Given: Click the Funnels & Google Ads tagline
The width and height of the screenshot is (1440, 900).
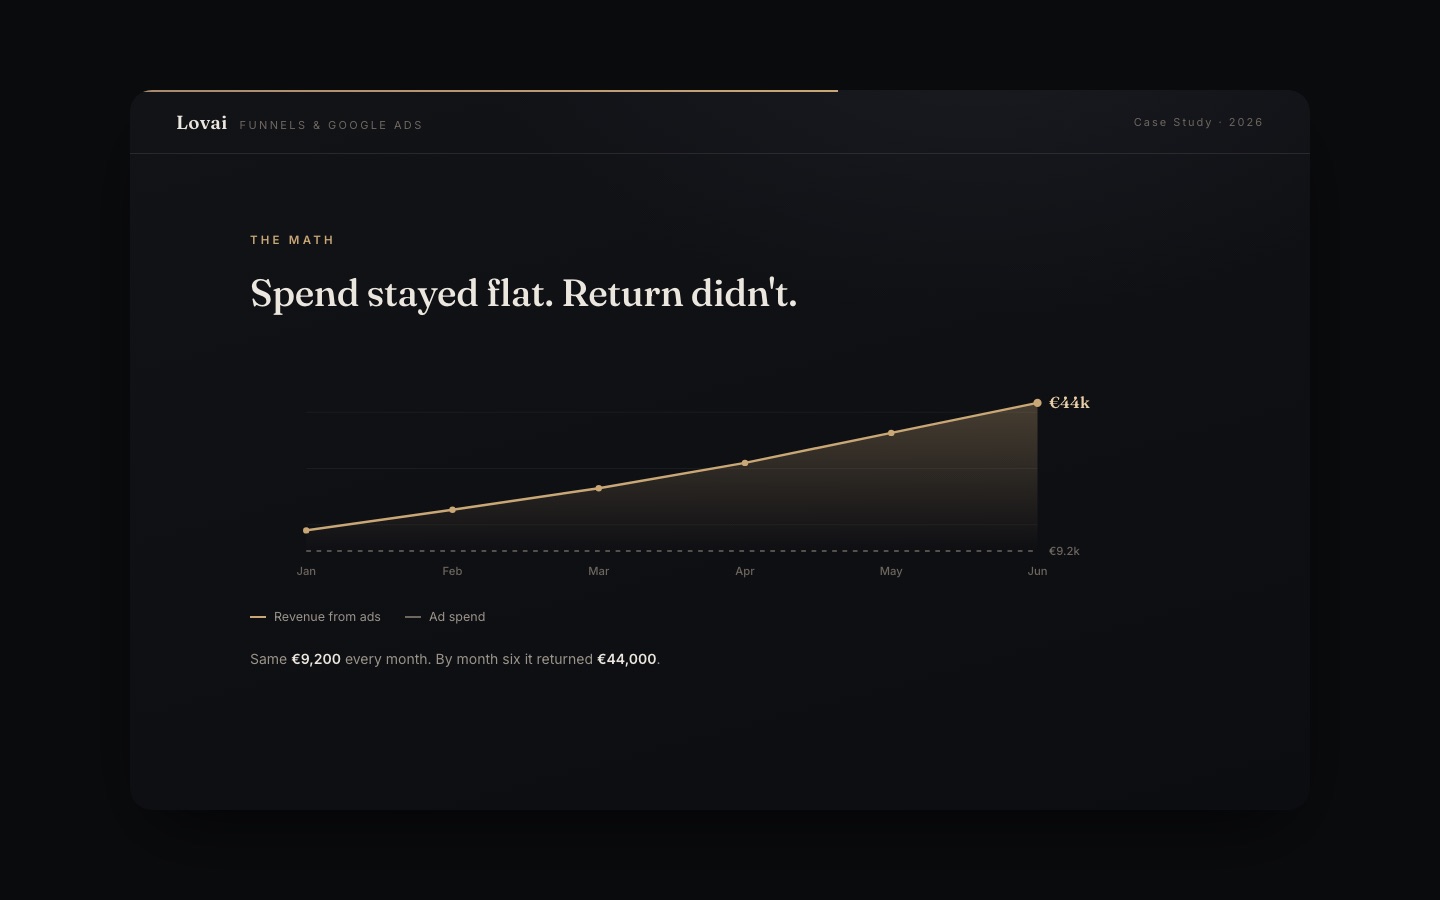Looking at the screenshot, I should click(331, 125).
